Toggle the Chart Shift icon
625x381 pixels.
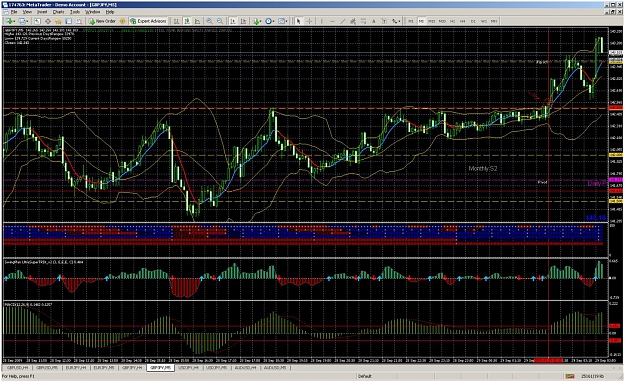coord(243,21)
